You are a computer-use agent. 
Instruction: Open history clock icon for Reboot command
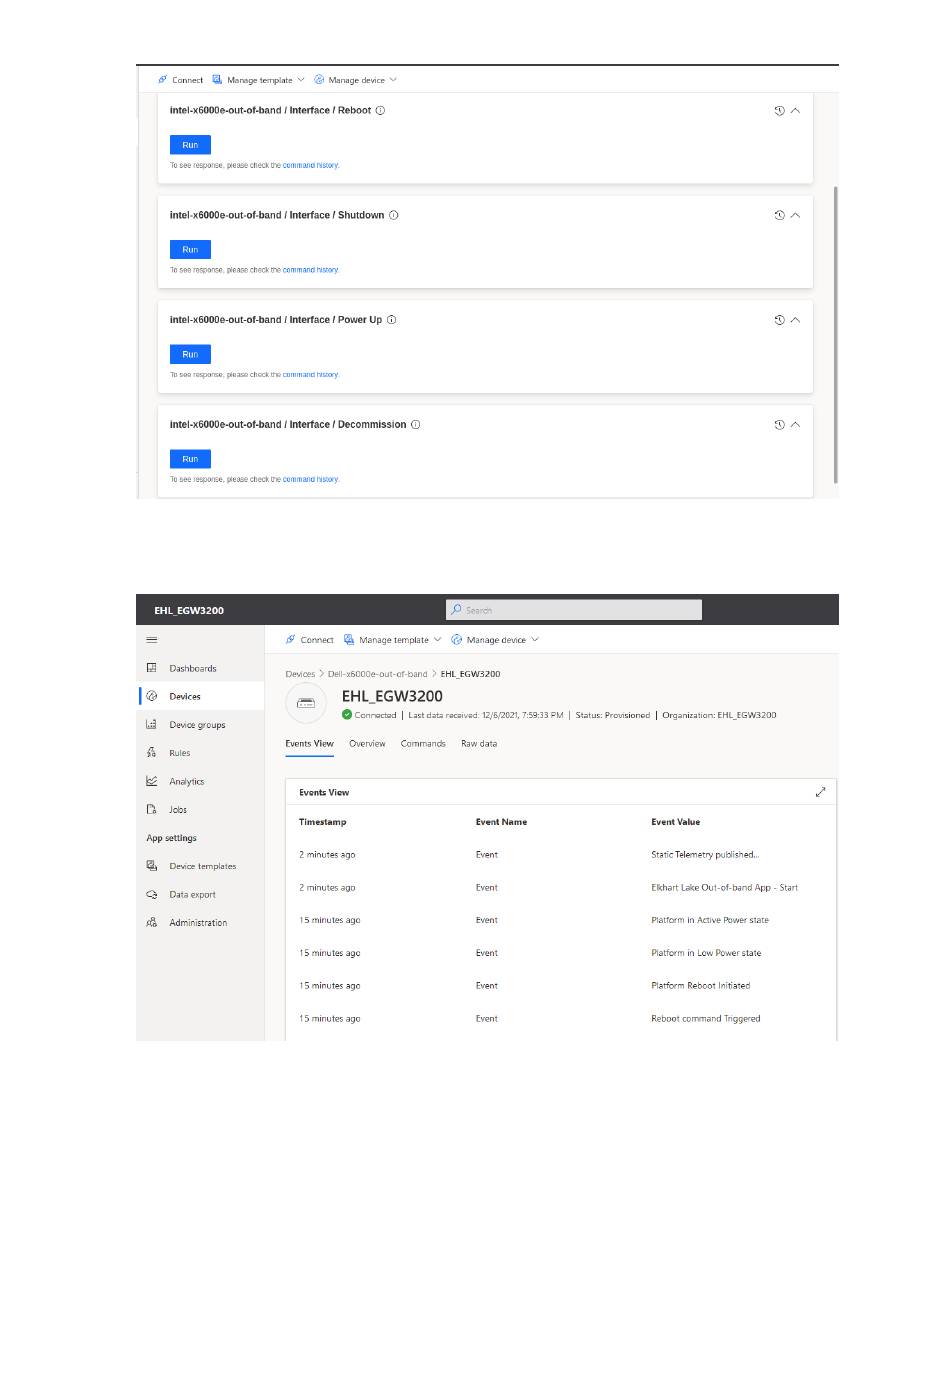click(779, 111)
